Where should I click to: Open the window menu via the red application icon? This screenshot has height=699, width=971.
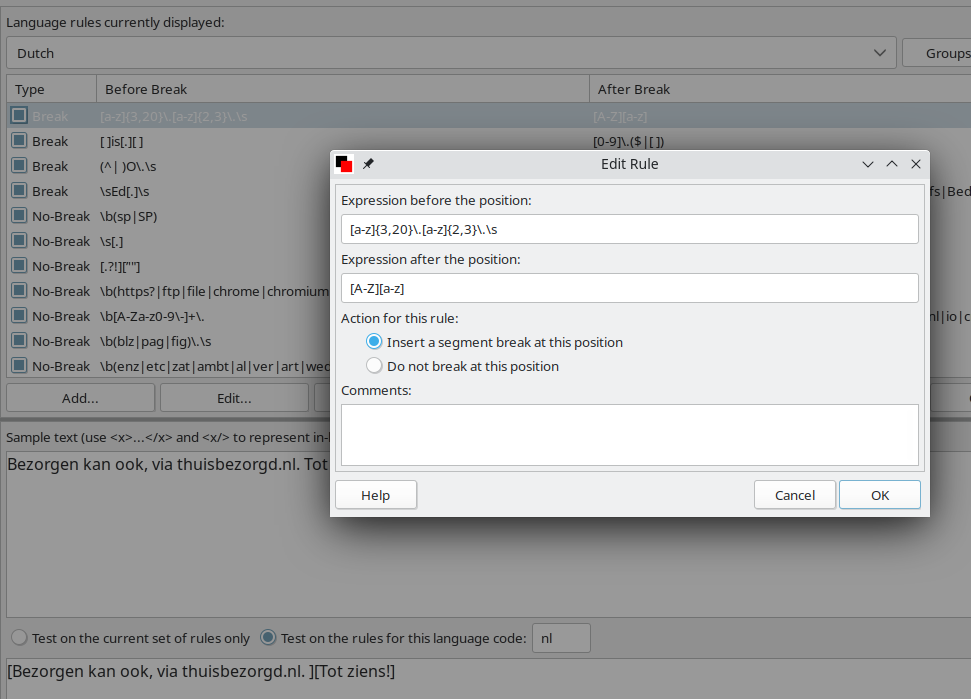(x=344, y=163)
